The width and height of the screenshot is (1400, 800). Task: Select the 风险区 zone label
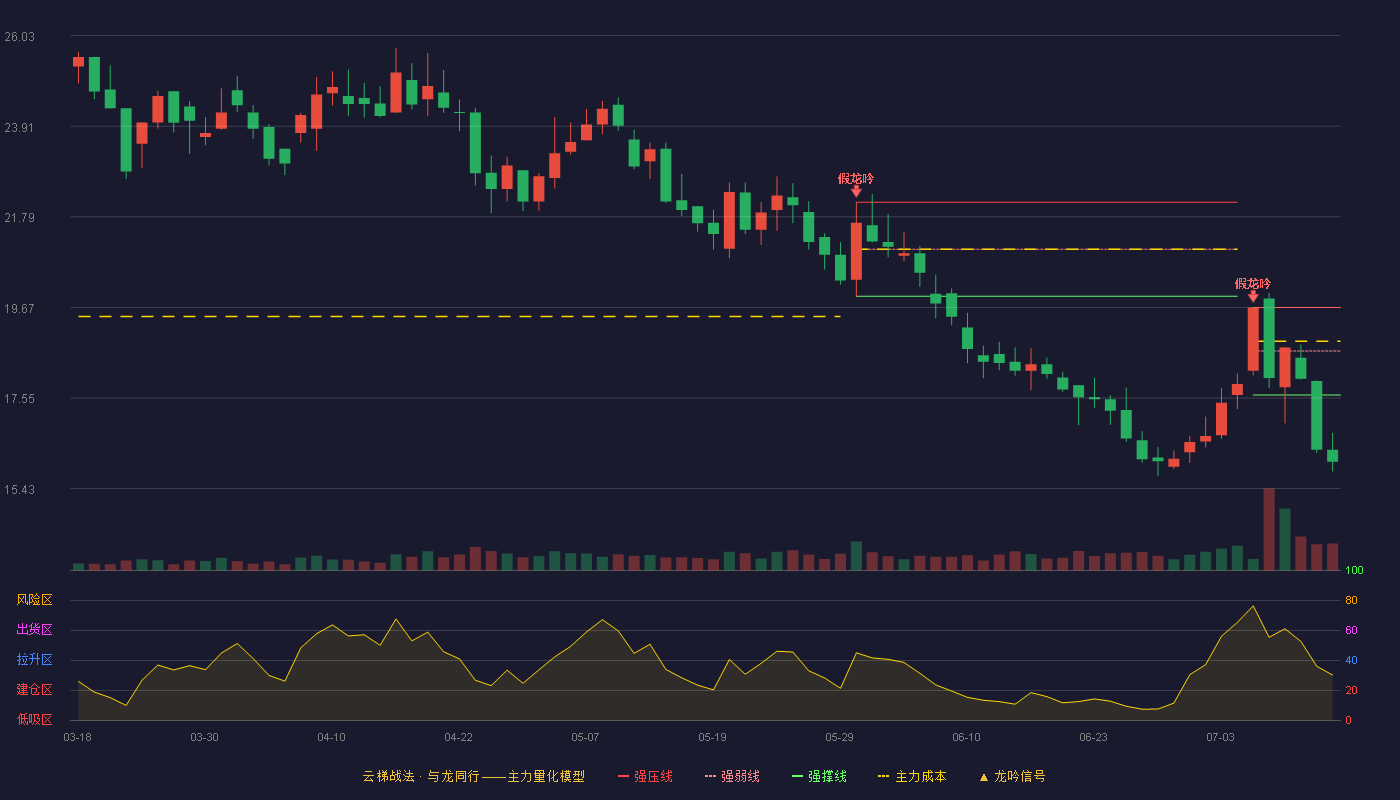point(35,600)
